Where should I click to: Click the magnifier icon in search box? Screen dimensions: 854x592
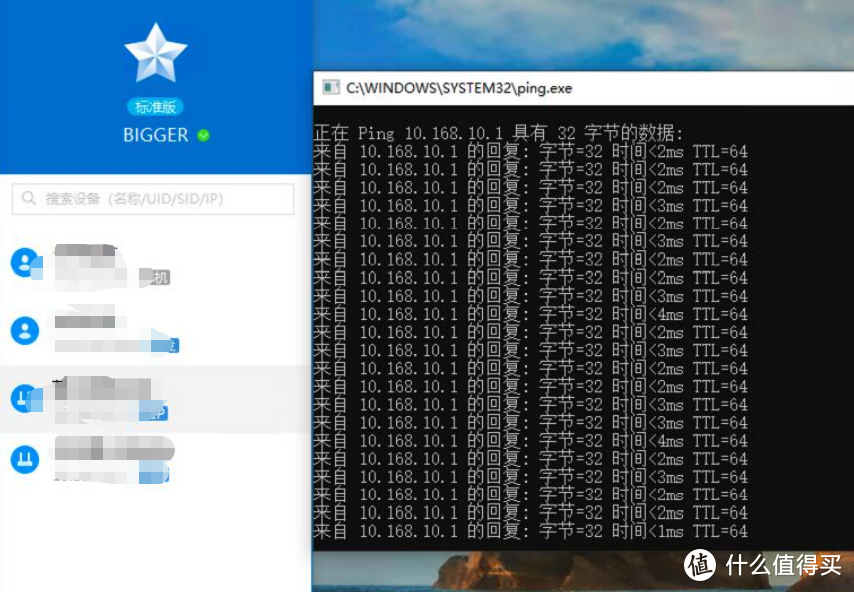(27, 199)
